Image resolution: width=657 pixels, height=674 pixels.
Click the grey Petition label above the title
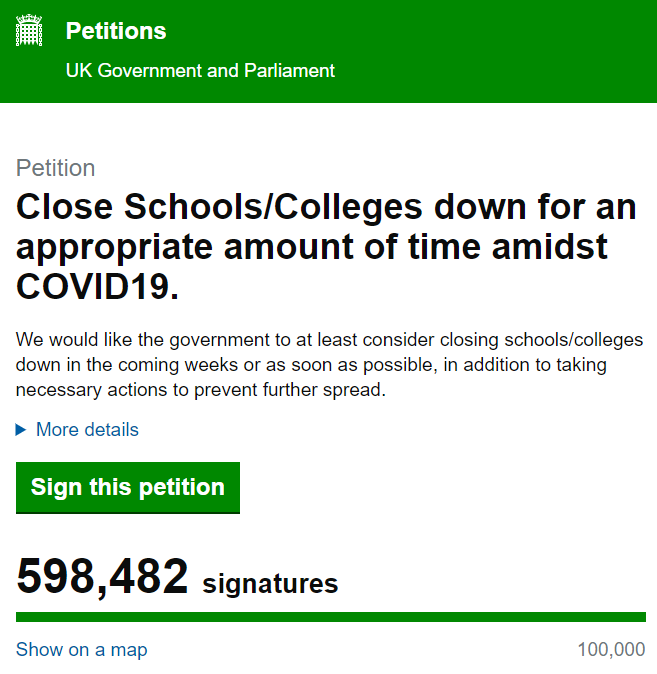click(56, 168)
